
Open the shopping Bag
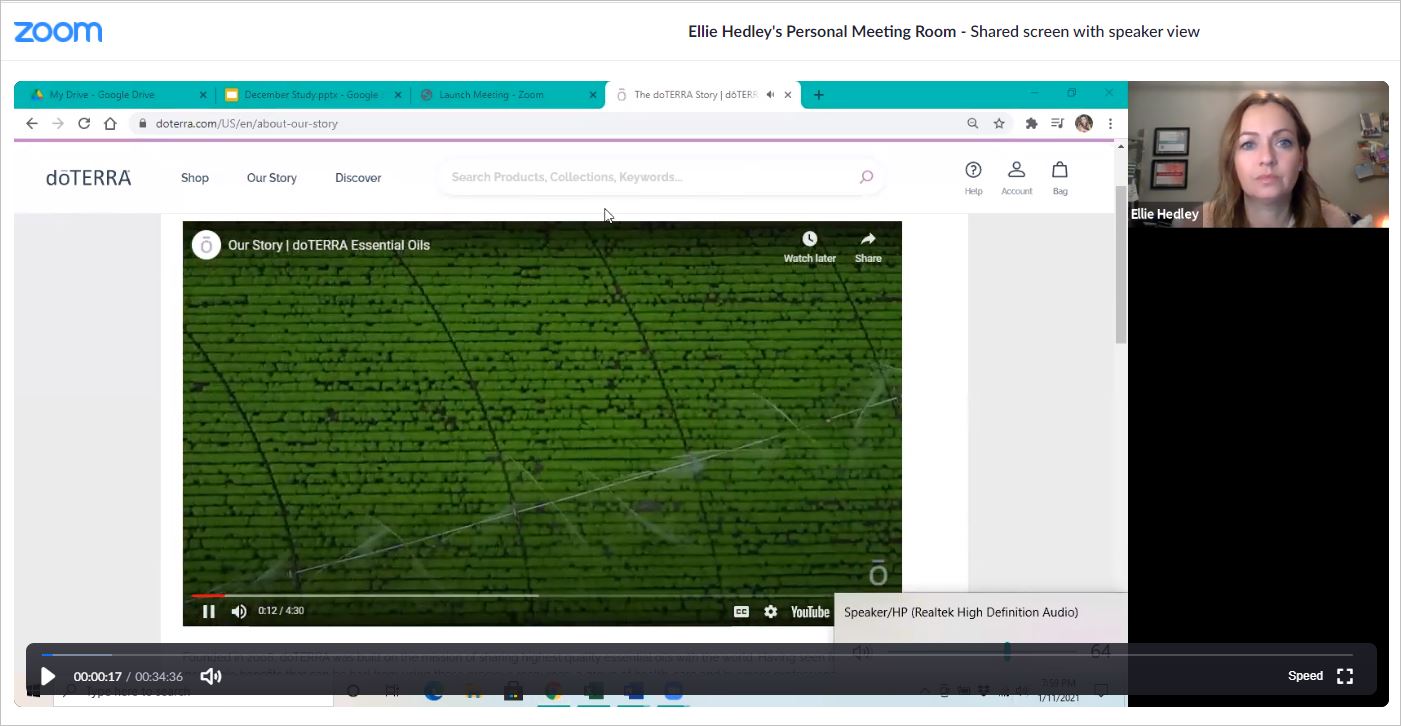coord(1060,170)
